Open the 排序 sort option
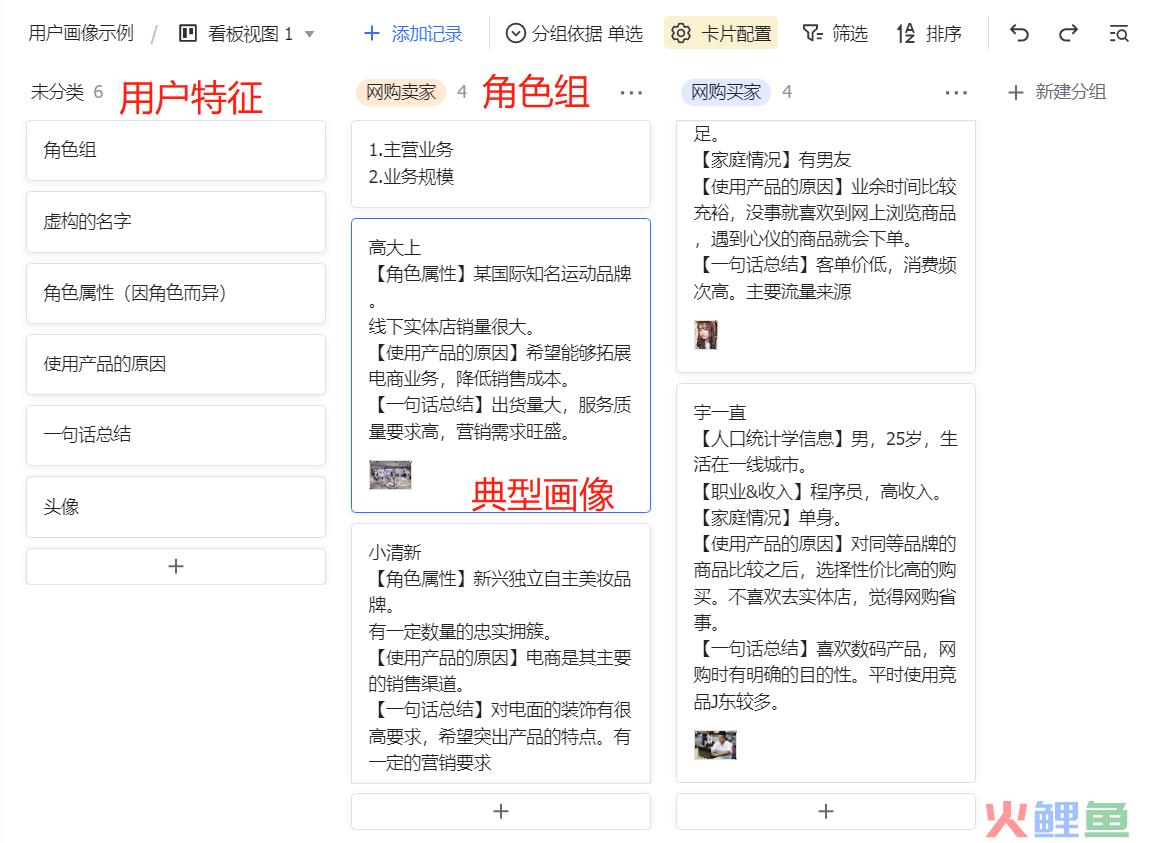Viewport: 1153px width, 843px height. (929, 34)
